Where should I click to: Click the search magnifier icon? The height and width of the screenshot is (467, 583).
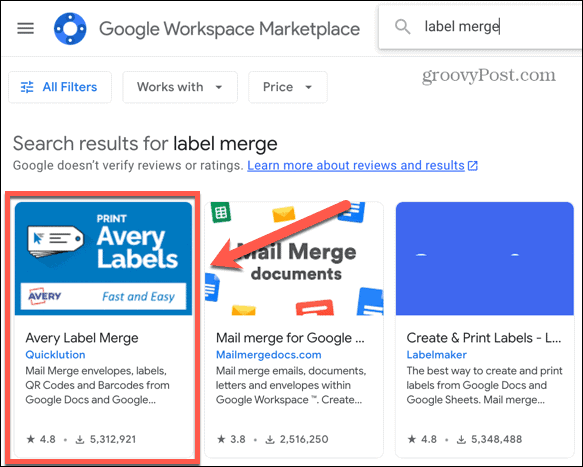click(402, 27)
